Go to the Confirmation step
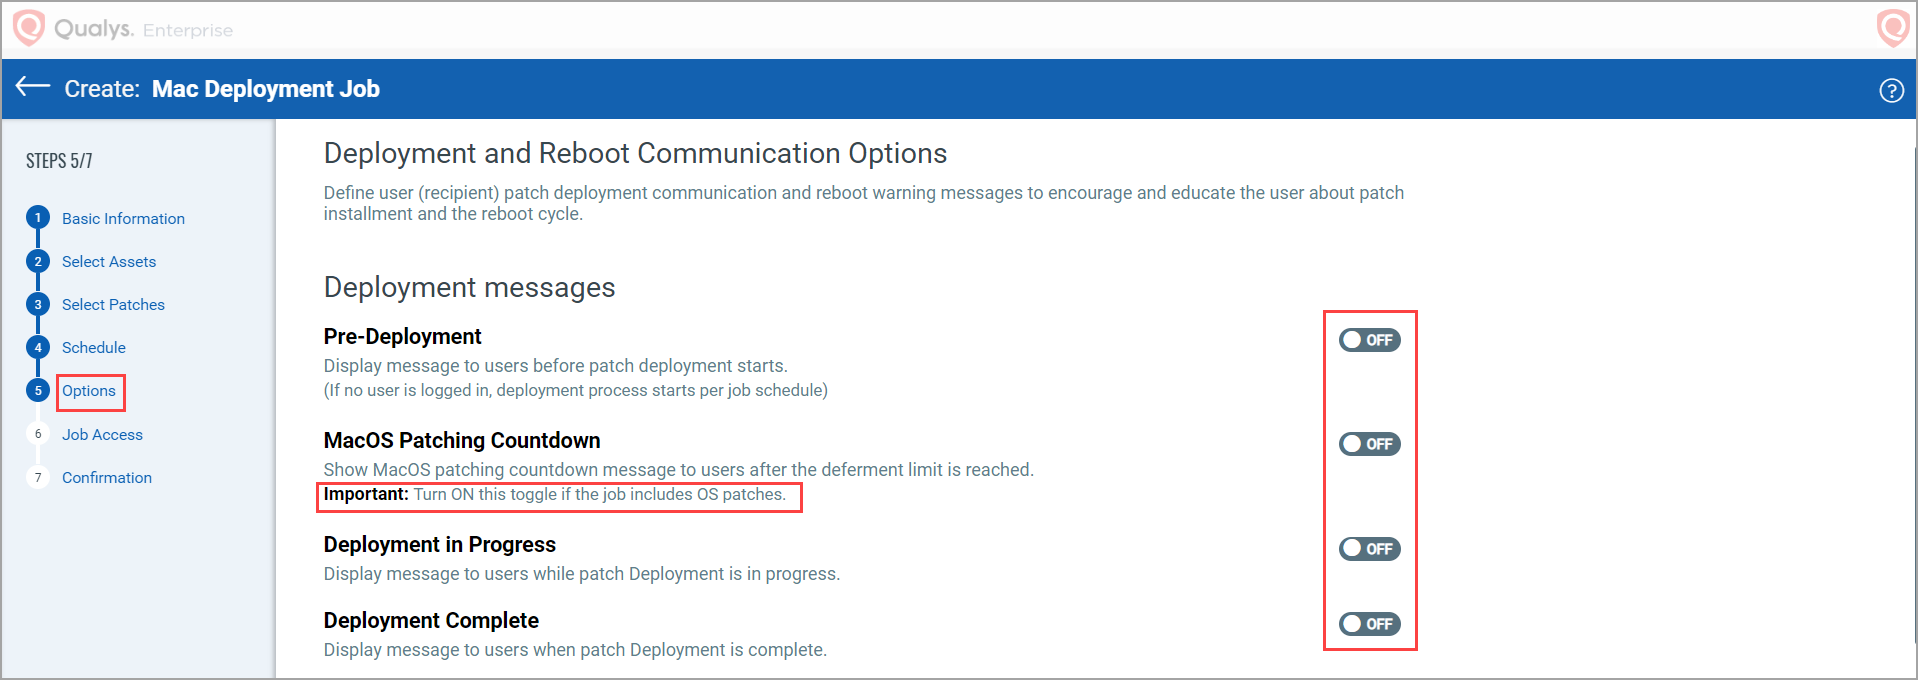The height and width of the screenshot is (680, 1918). tap(107, 477)
